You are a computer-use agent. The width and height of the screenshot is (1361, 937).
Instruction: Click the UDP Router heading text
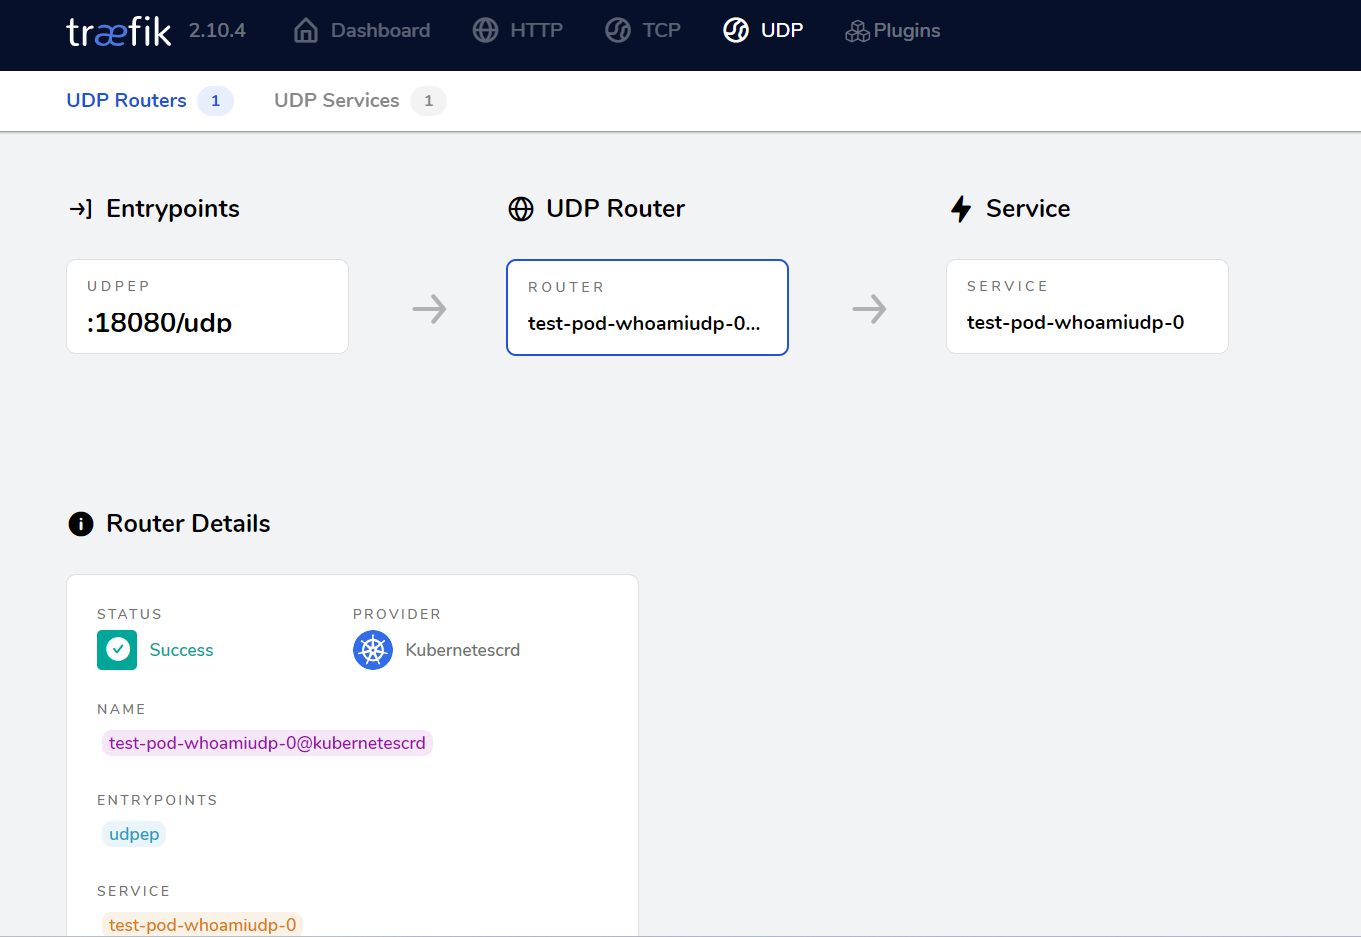pyautogui.click(x=615, y=209)
